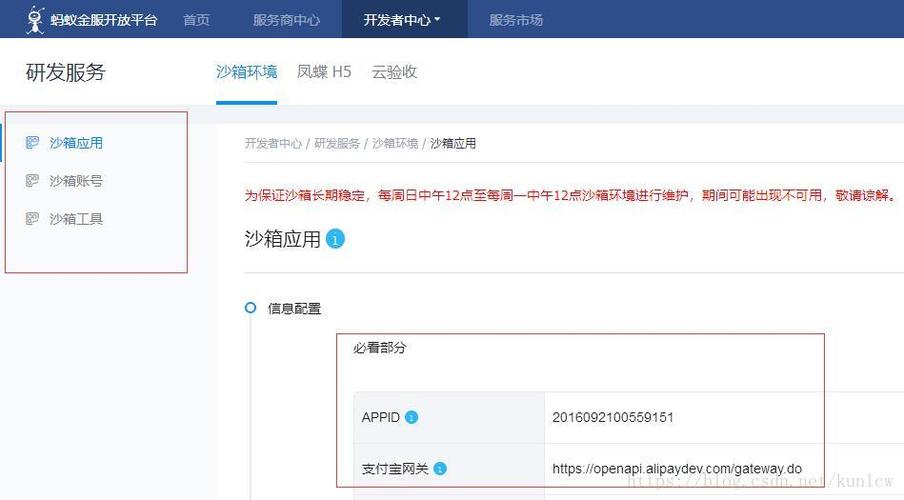Click the 沙箱工具 sidebar icon
Image resolution: width=904 pixels, height=500 pixels.
pyautogui.click(x=32, y=219)
